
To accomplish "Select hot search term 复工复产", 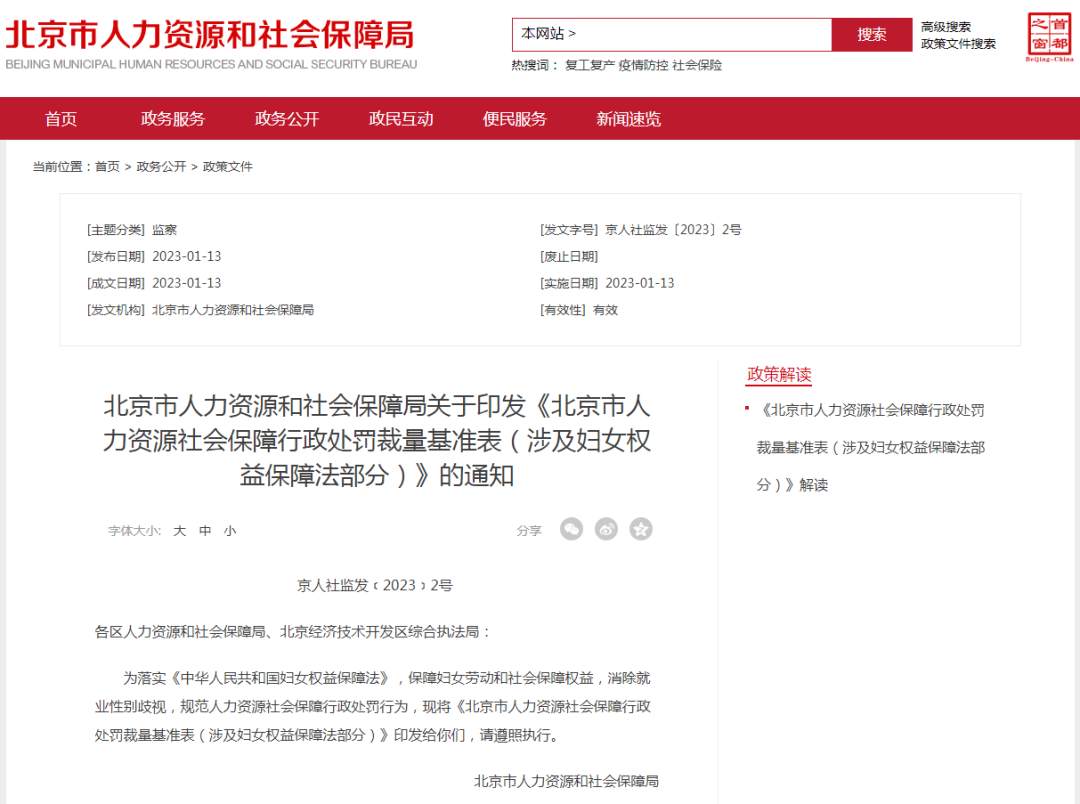I will click(589, 65).
